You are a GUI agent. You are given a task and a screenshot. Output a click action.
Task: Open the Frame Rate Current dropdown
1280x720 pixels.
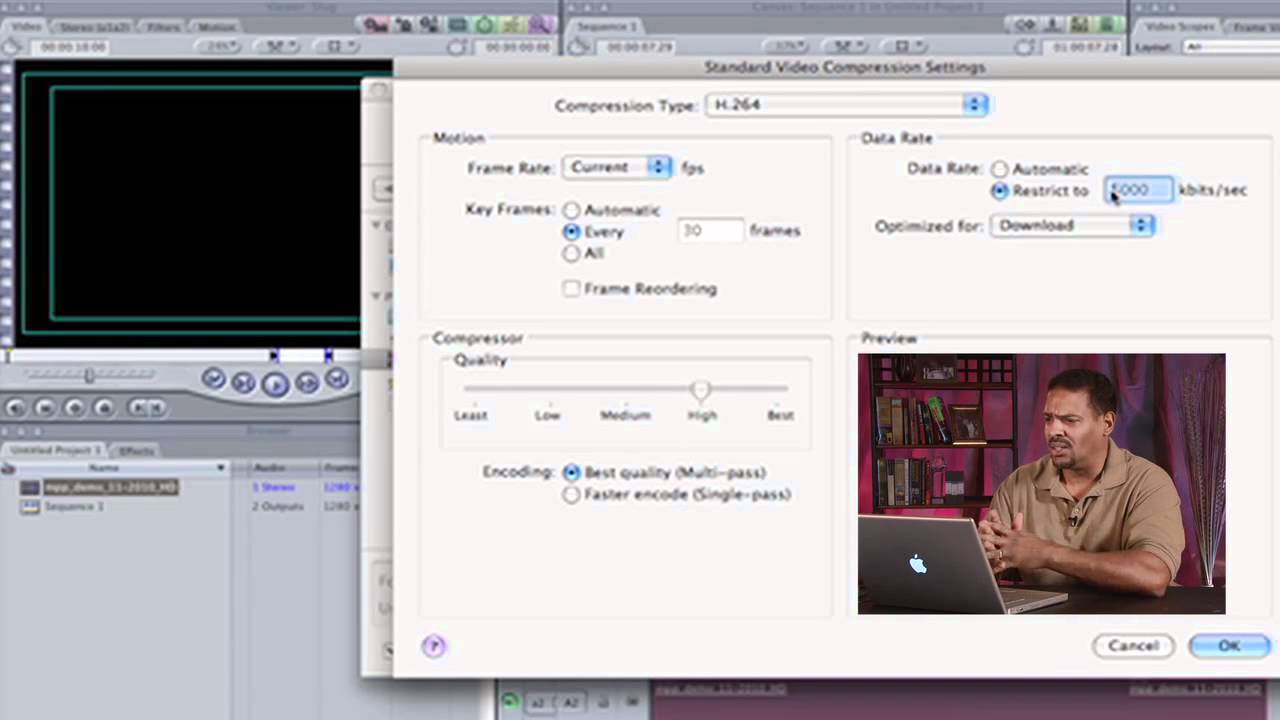coord(617,168)
